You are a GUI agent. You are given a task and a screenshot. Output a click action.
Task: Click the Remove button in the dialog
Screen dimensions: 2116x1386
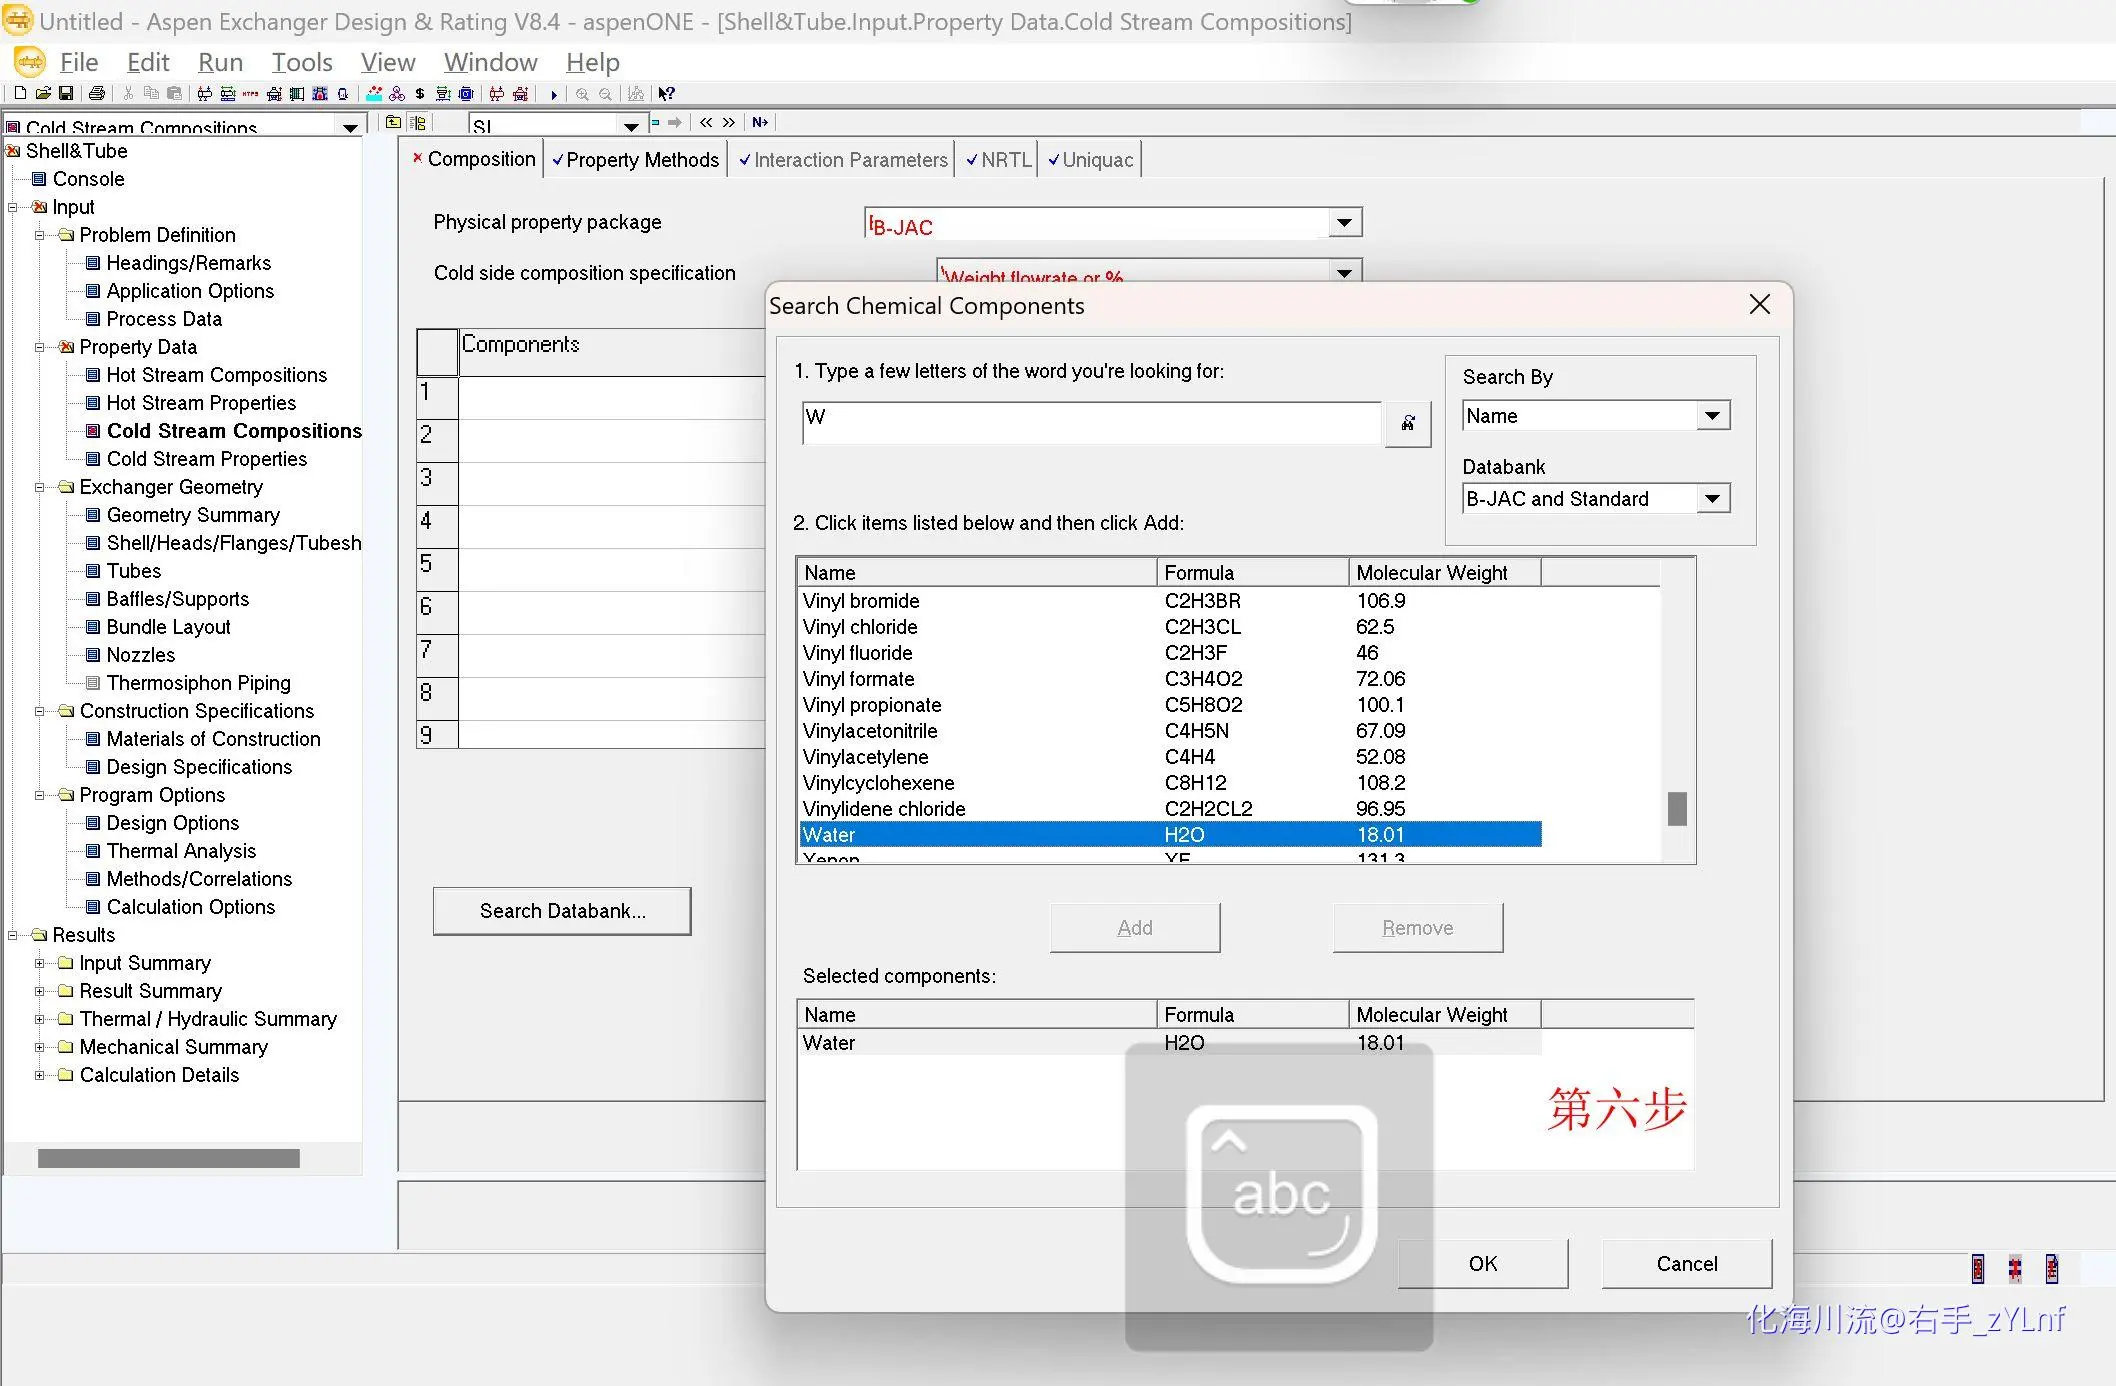(1418, 928)
